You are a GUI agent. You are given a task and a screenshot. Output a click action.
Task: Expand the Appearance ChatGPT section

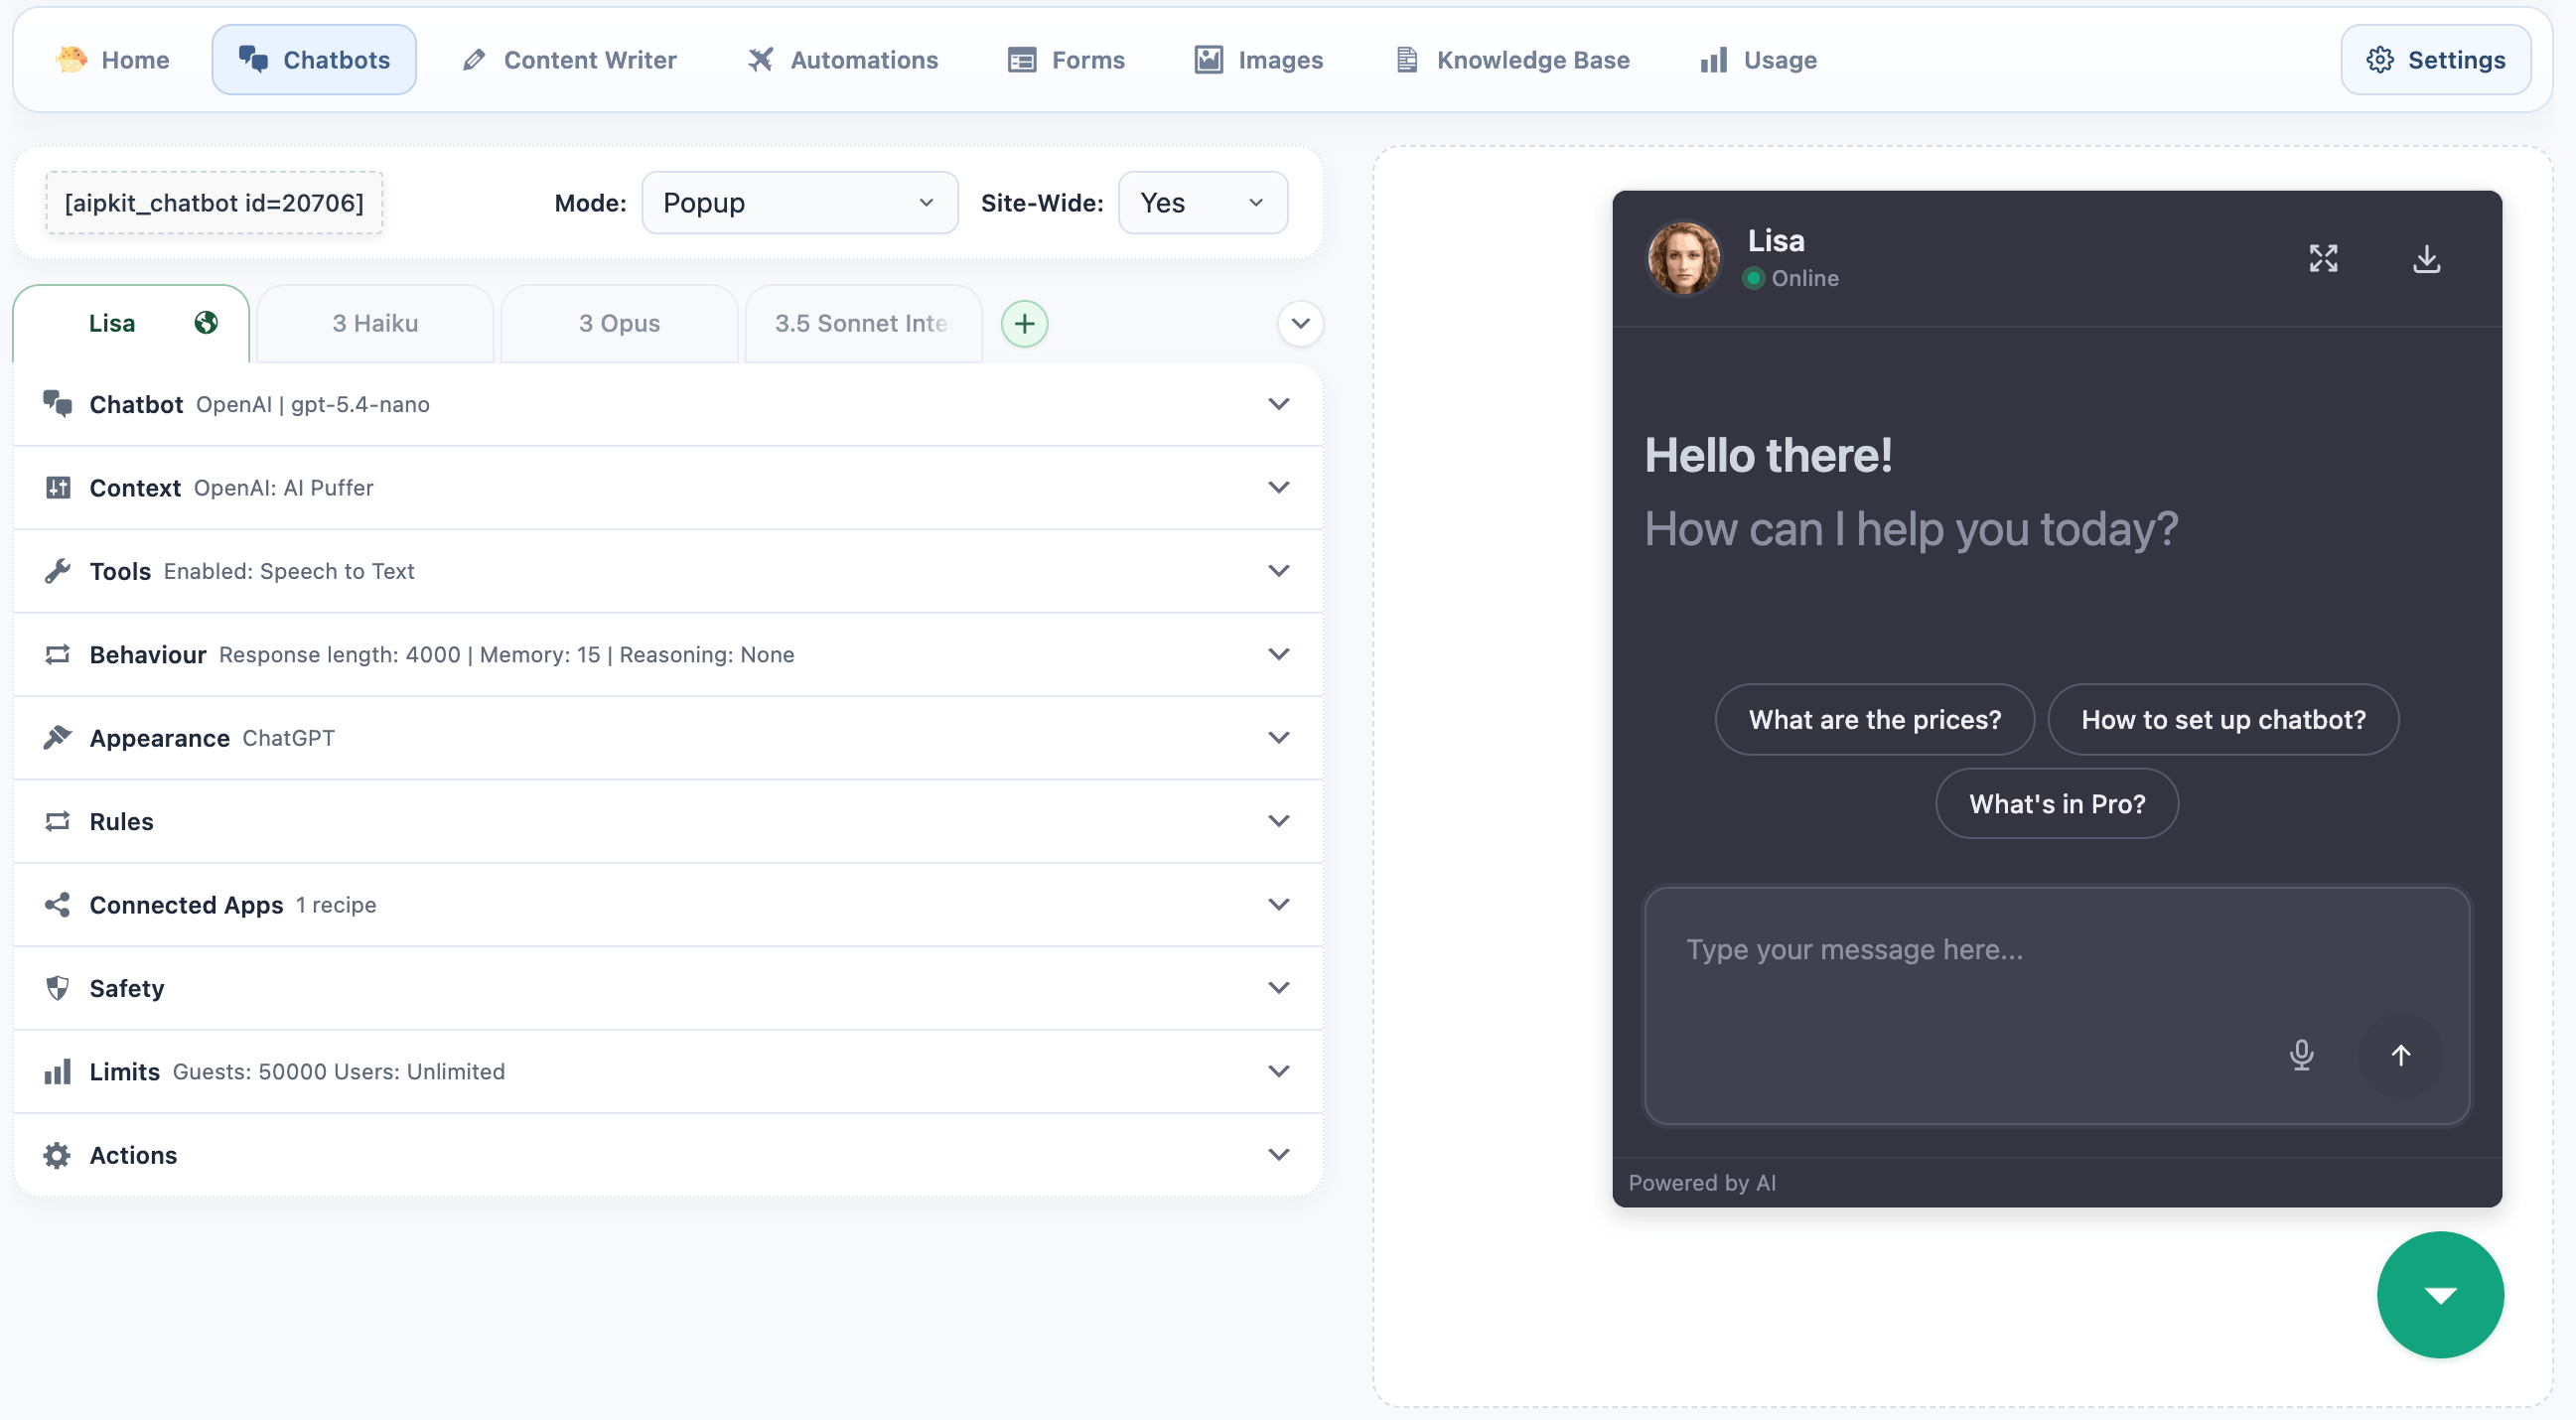[667, 738]
